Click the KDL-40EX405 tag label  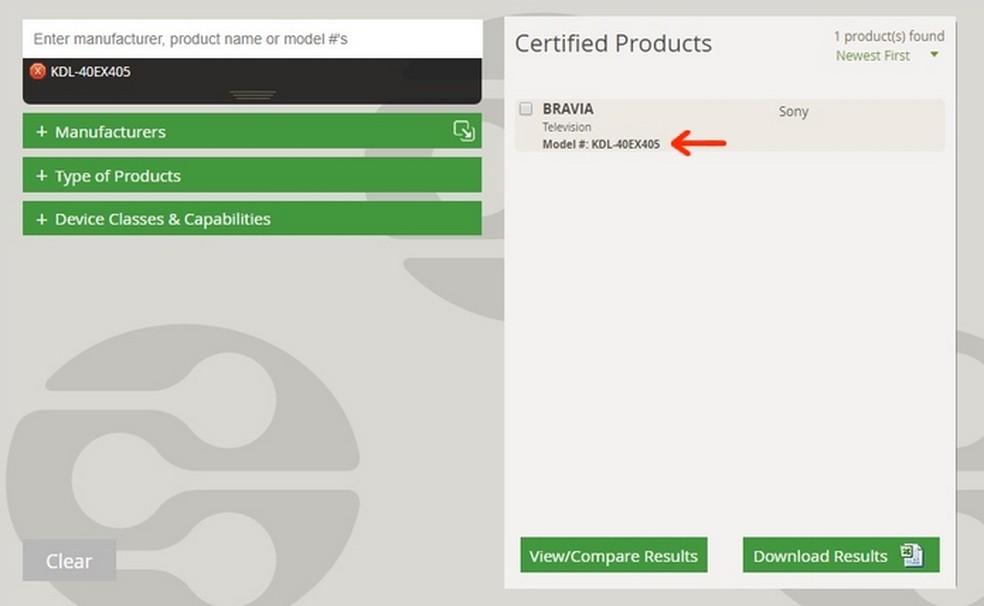click(91, 72)
